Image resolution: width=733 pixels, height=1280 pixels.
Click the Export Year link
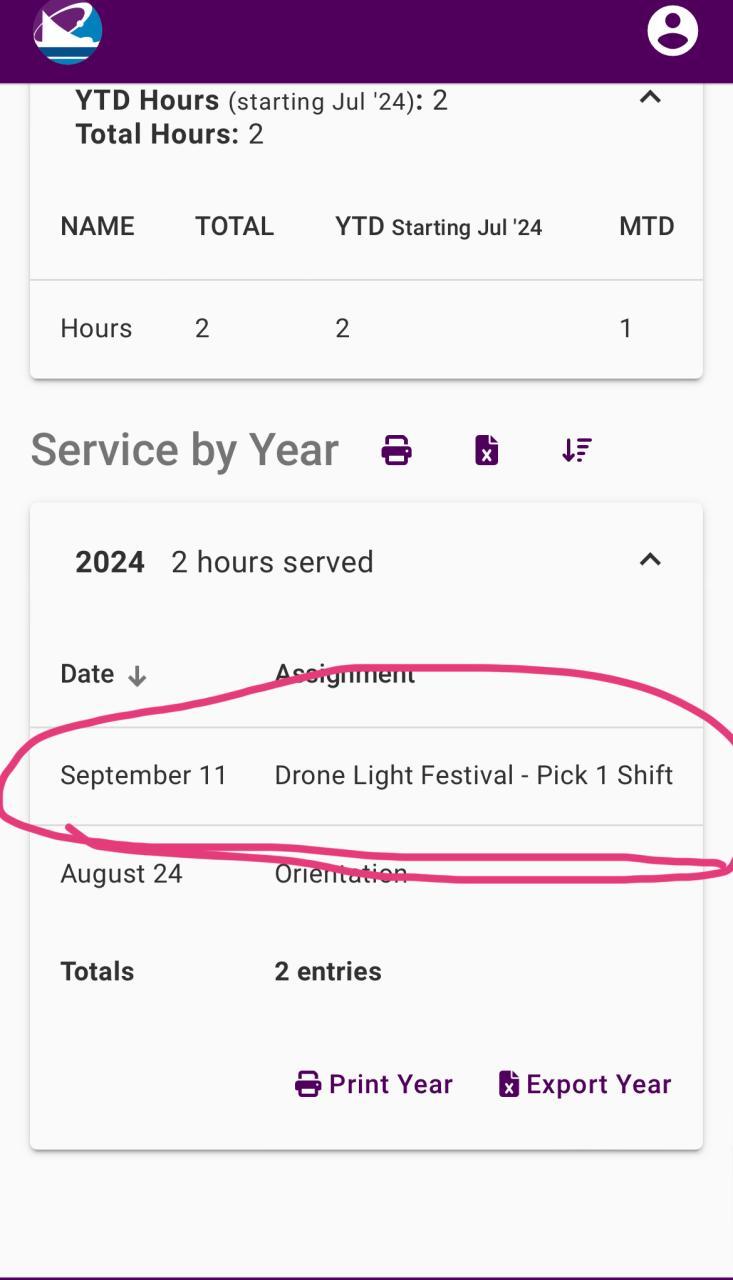[598, 1084]
